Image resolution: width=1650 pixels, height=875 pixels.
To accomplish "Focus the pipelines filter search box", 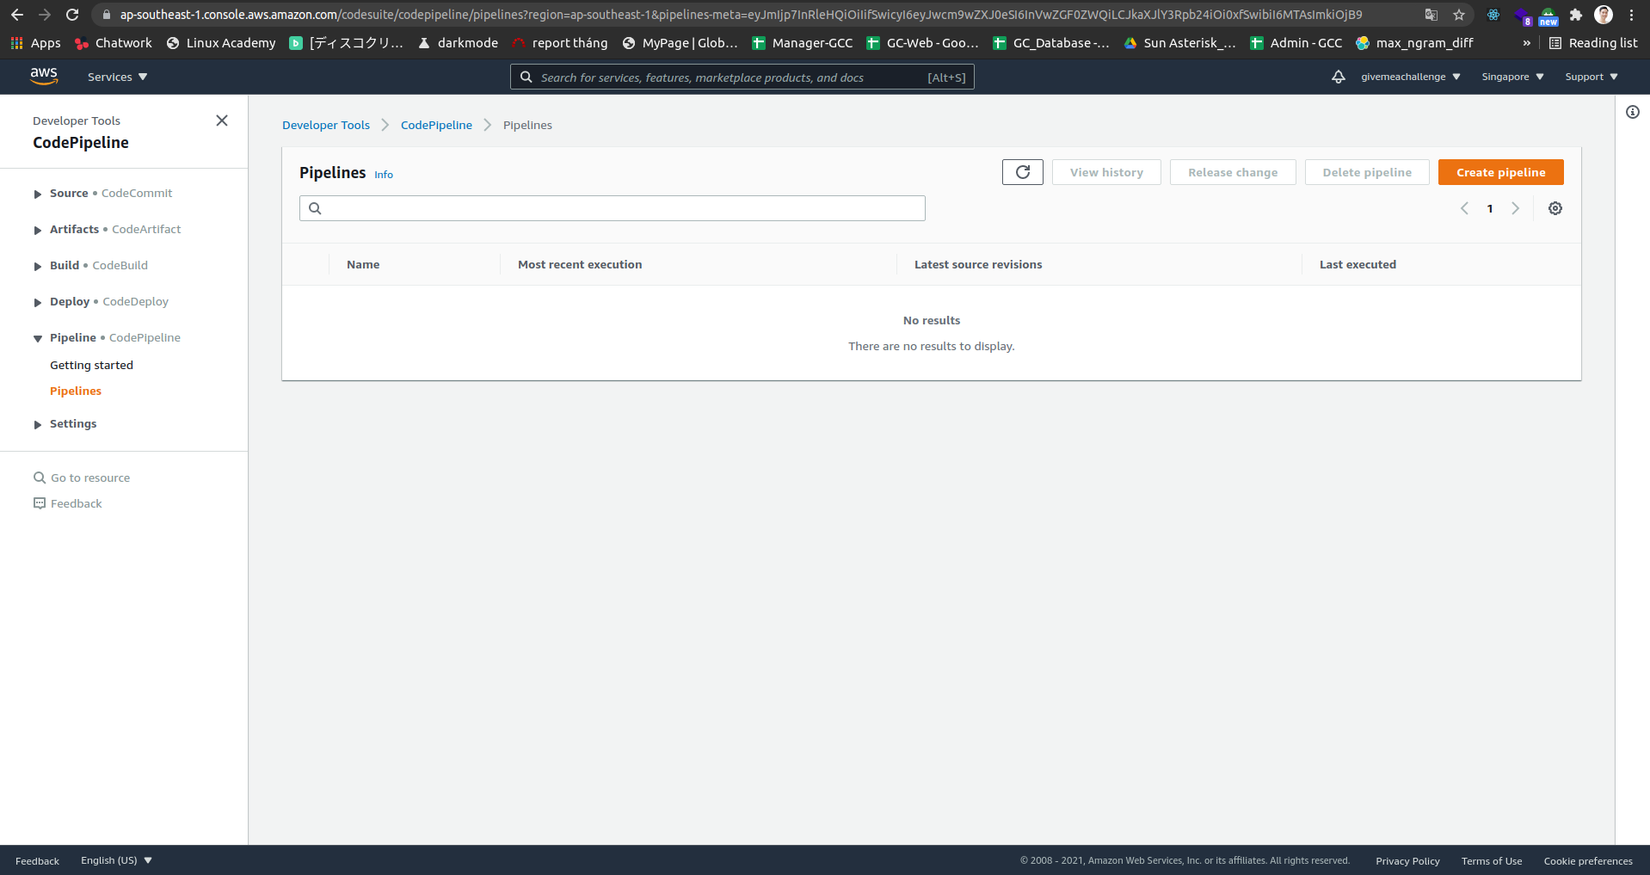I will coord(612,208).
